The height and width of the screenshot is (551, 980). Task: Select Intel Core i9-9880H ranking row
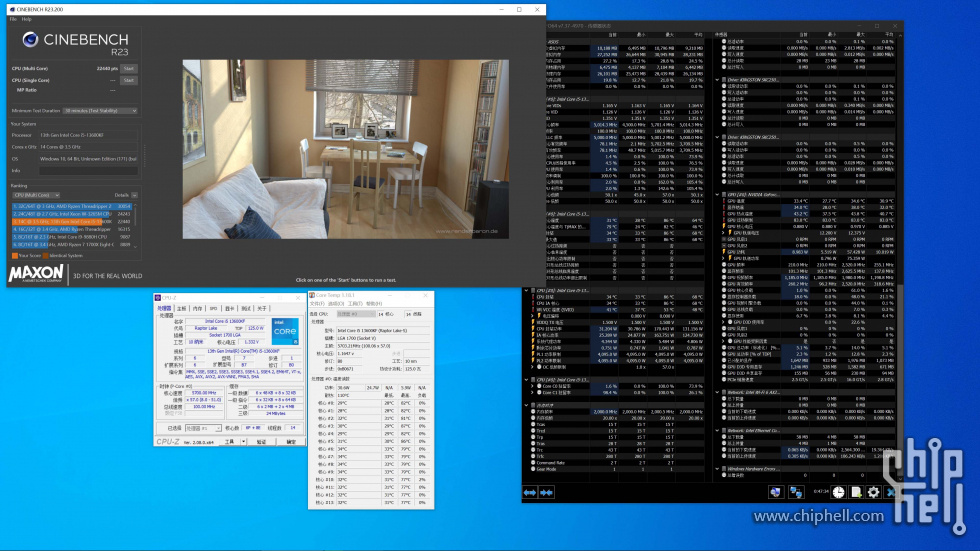(x=71, y=237)
